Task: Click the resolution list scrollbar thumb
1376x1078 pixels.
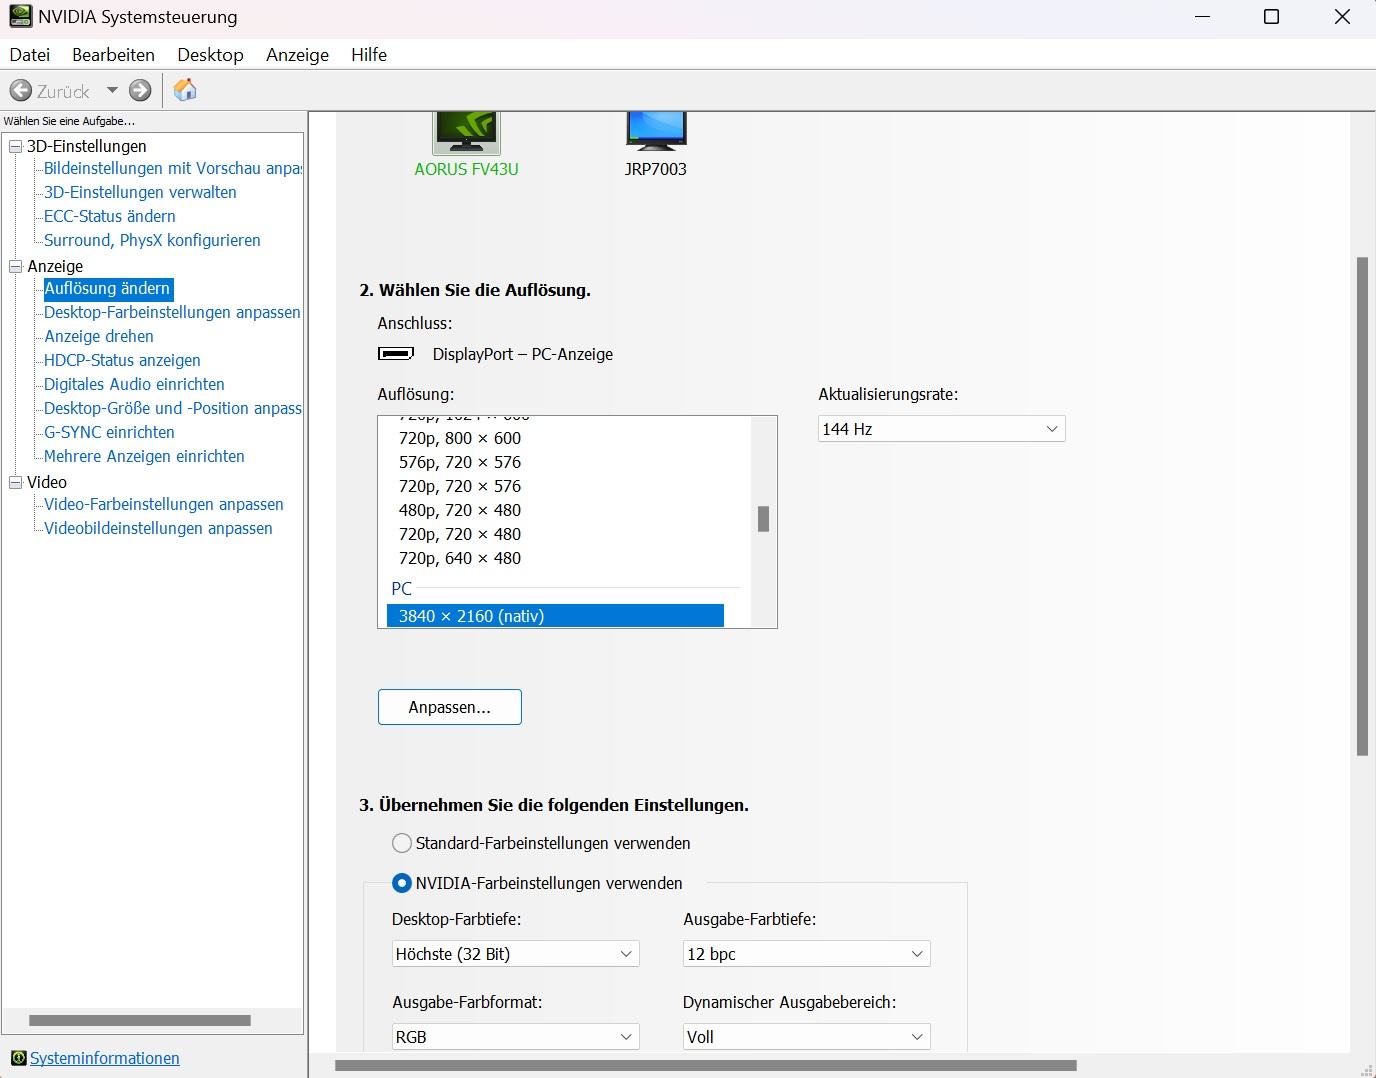Action: (x=763, y=519)
